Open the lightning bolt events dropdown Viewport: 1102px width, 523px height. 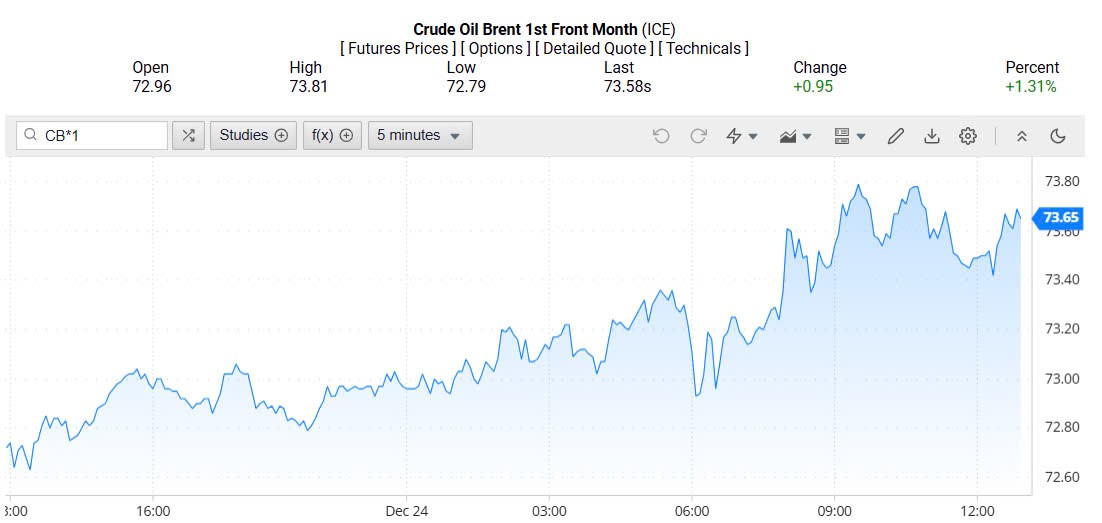pos(741,136)
